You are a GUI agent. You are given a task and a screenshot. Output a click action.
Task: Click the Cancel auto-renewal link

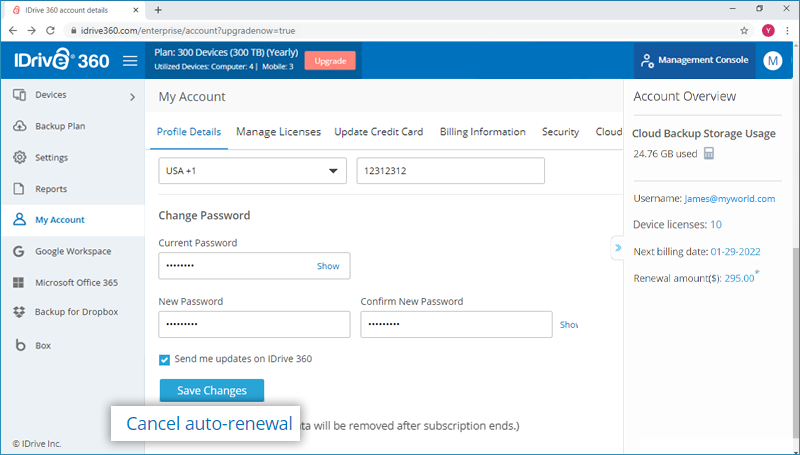click(x=209, y=423)
